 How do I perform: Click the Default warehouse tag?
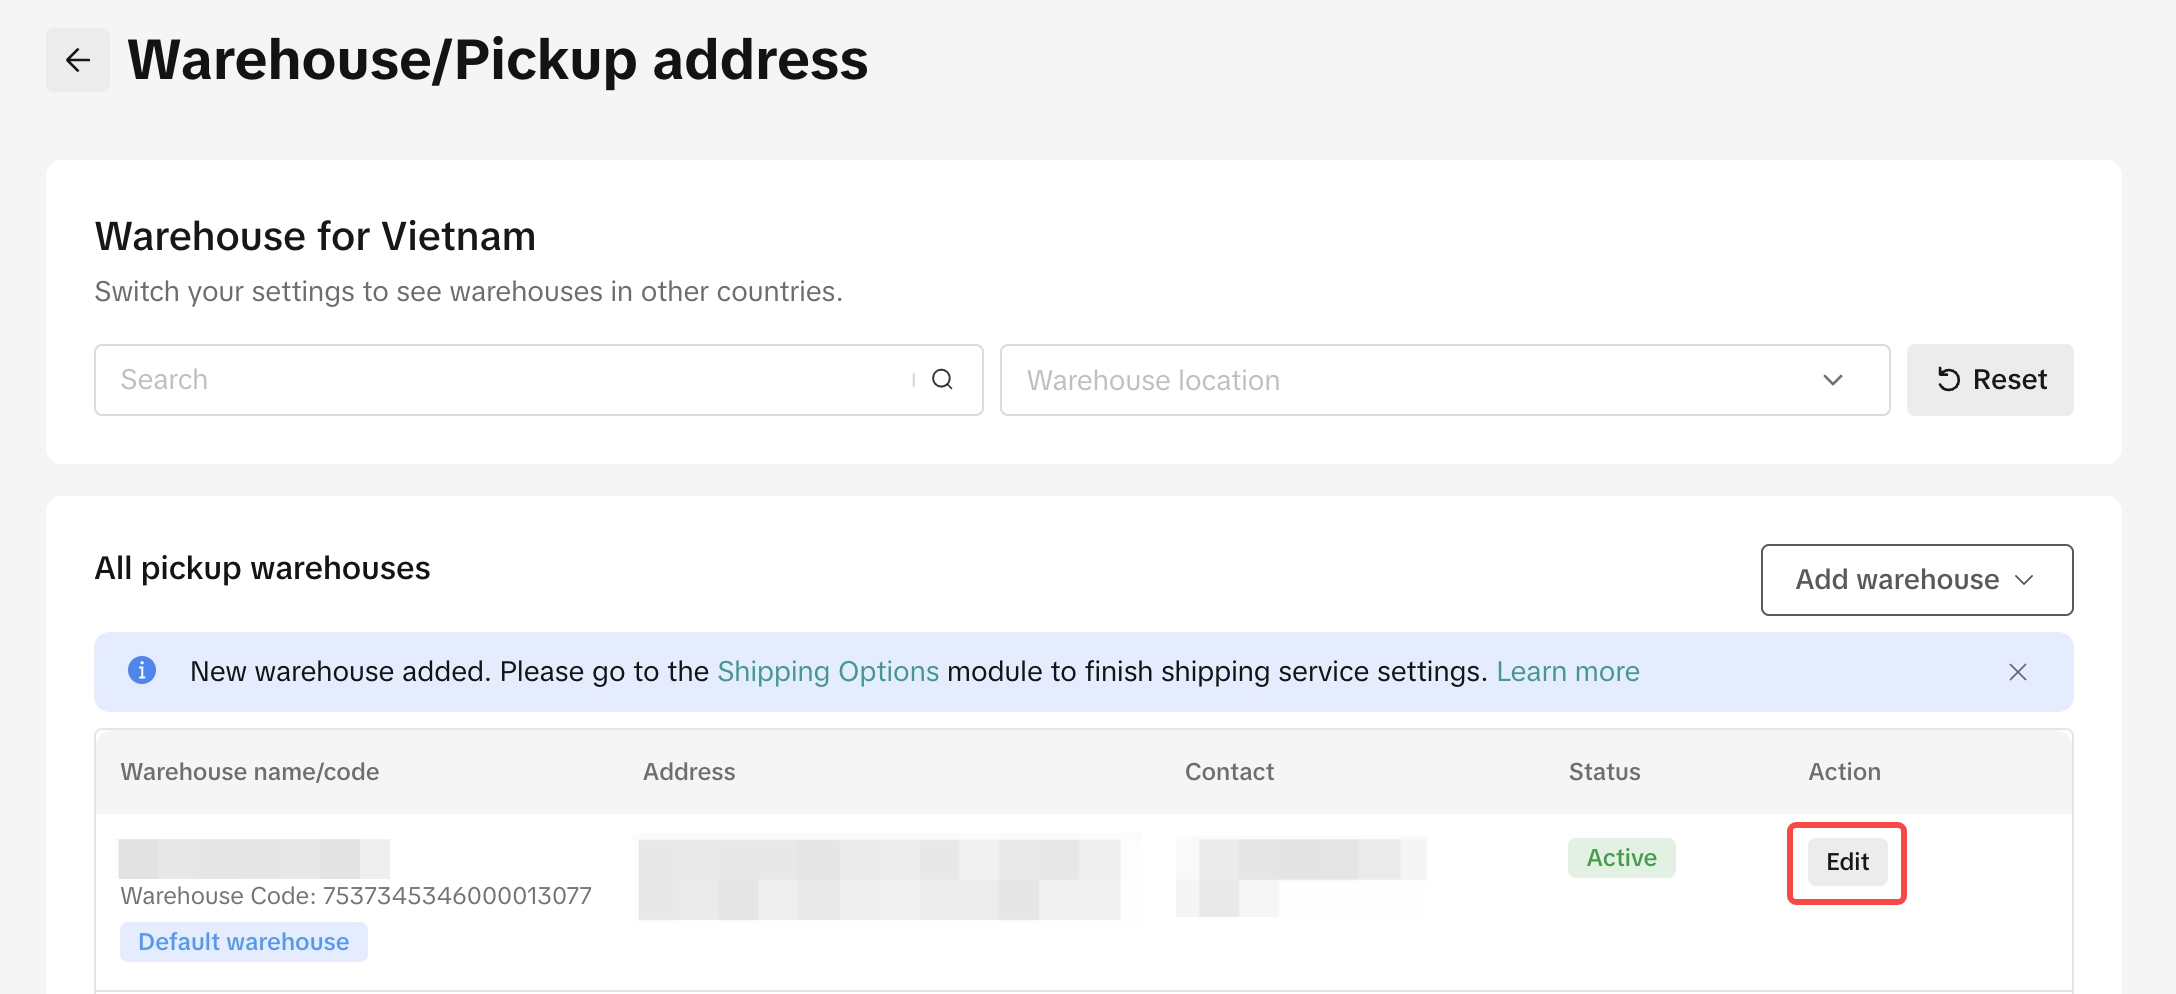244,942
